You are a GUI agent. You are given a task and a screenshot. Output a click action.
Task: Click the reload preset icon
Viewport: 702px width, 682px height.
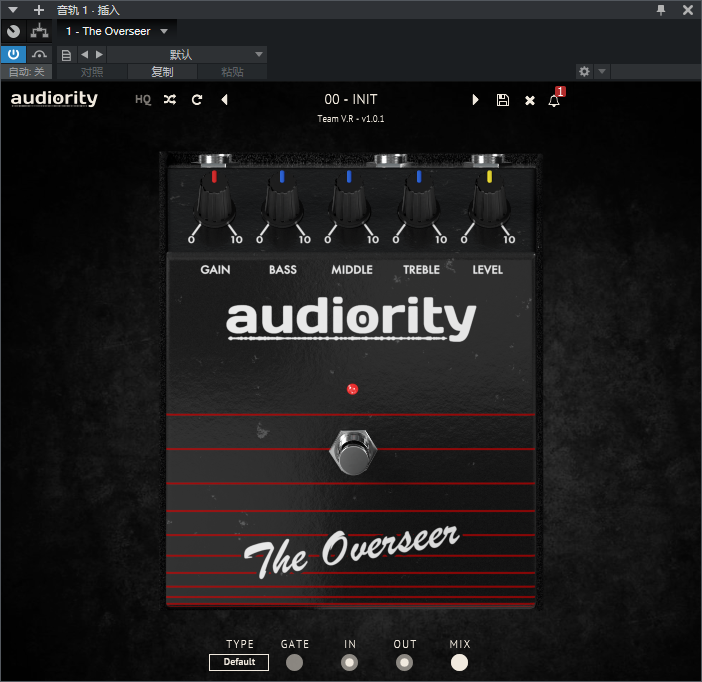pos(197,99)
